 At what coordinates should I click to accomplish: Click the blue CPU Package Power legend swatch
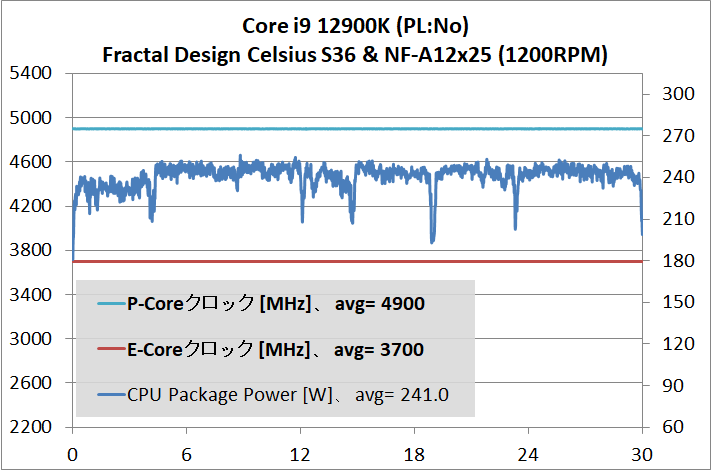click(111, 395)
